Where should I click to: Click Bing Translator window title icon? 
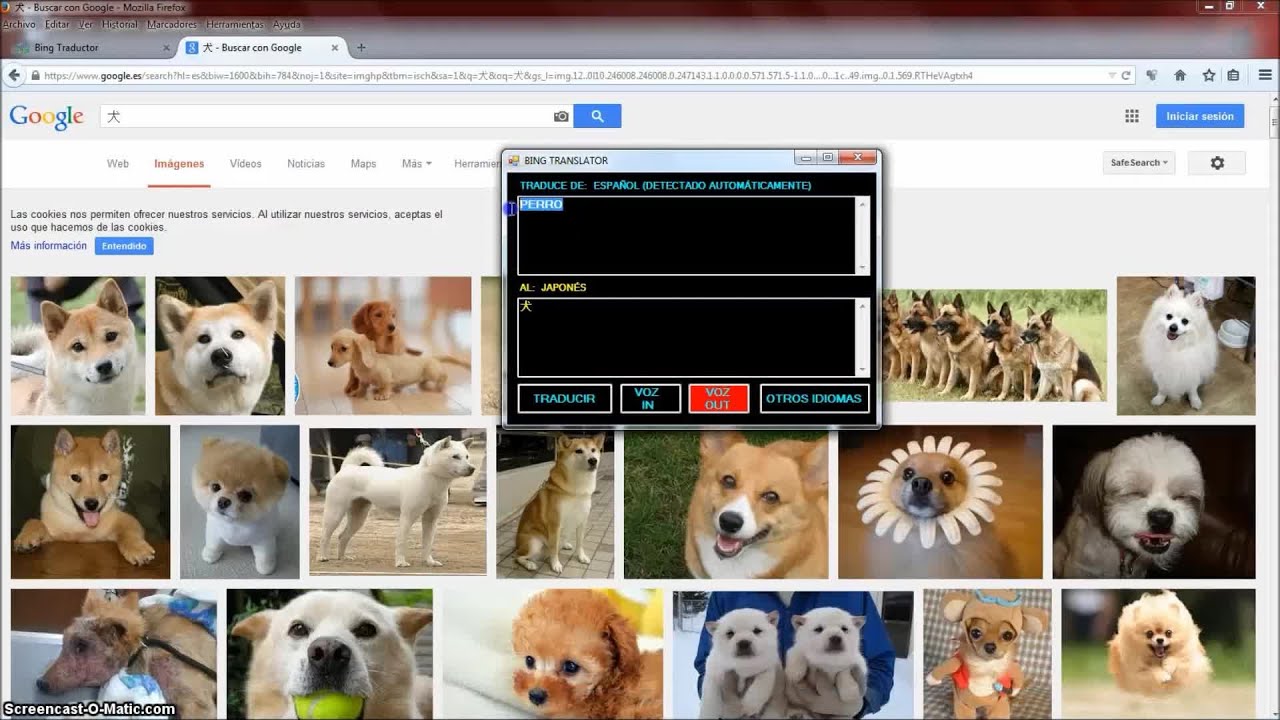514,160
